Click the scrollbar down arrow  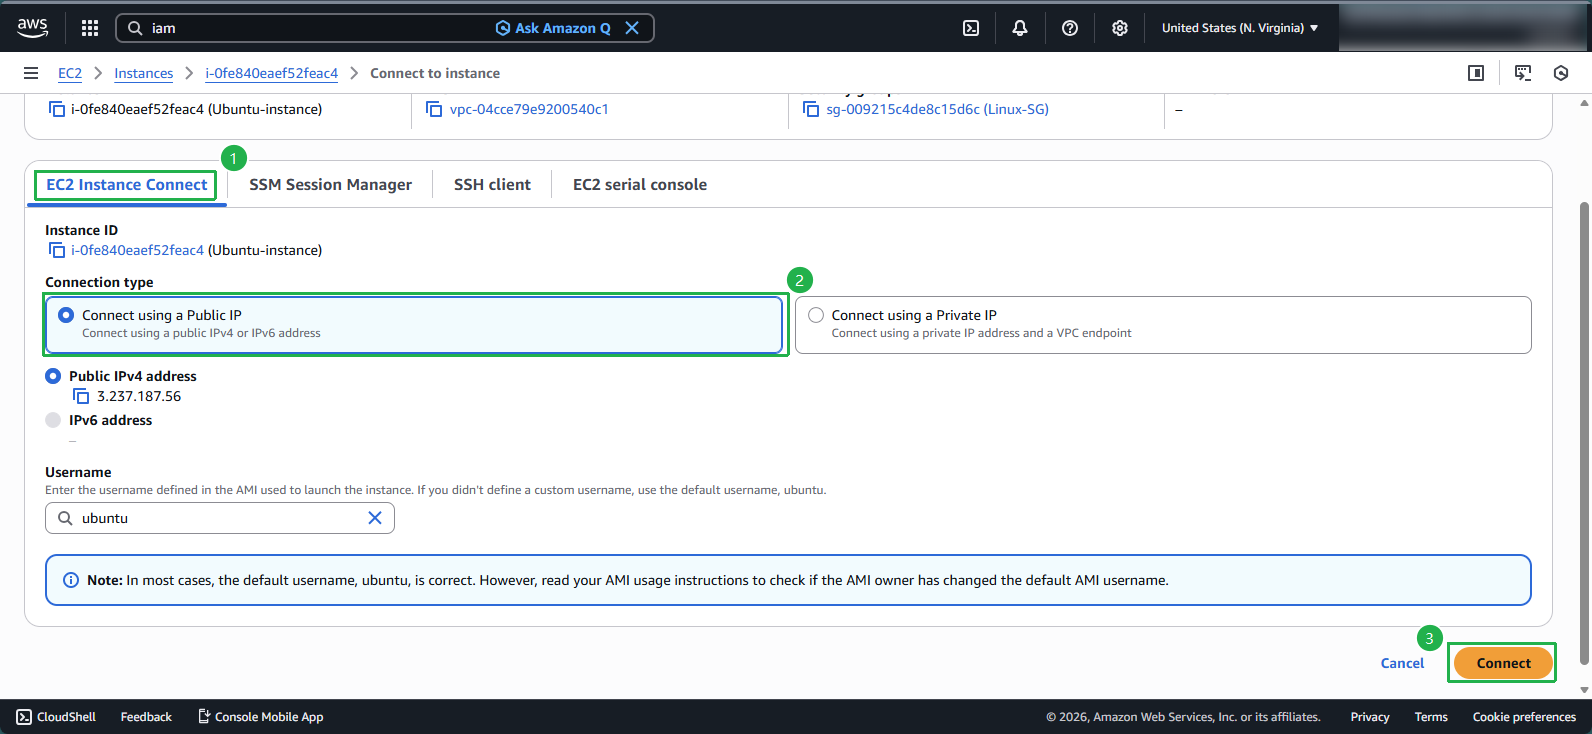[x=1584, y=690]
